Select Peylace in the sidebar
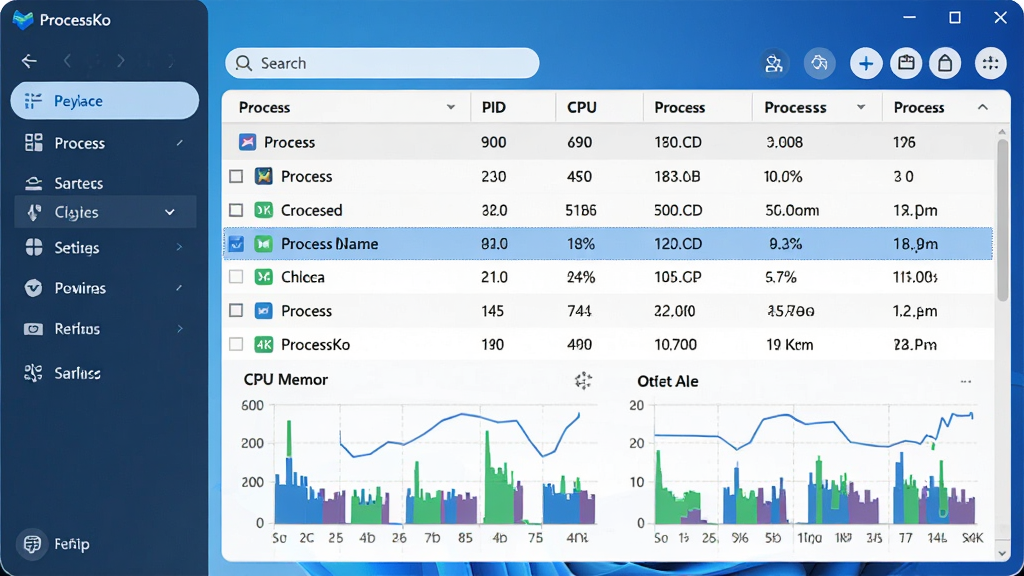Screen dimensions: 1024x576 pyautogui.click(x=104, y=101)
